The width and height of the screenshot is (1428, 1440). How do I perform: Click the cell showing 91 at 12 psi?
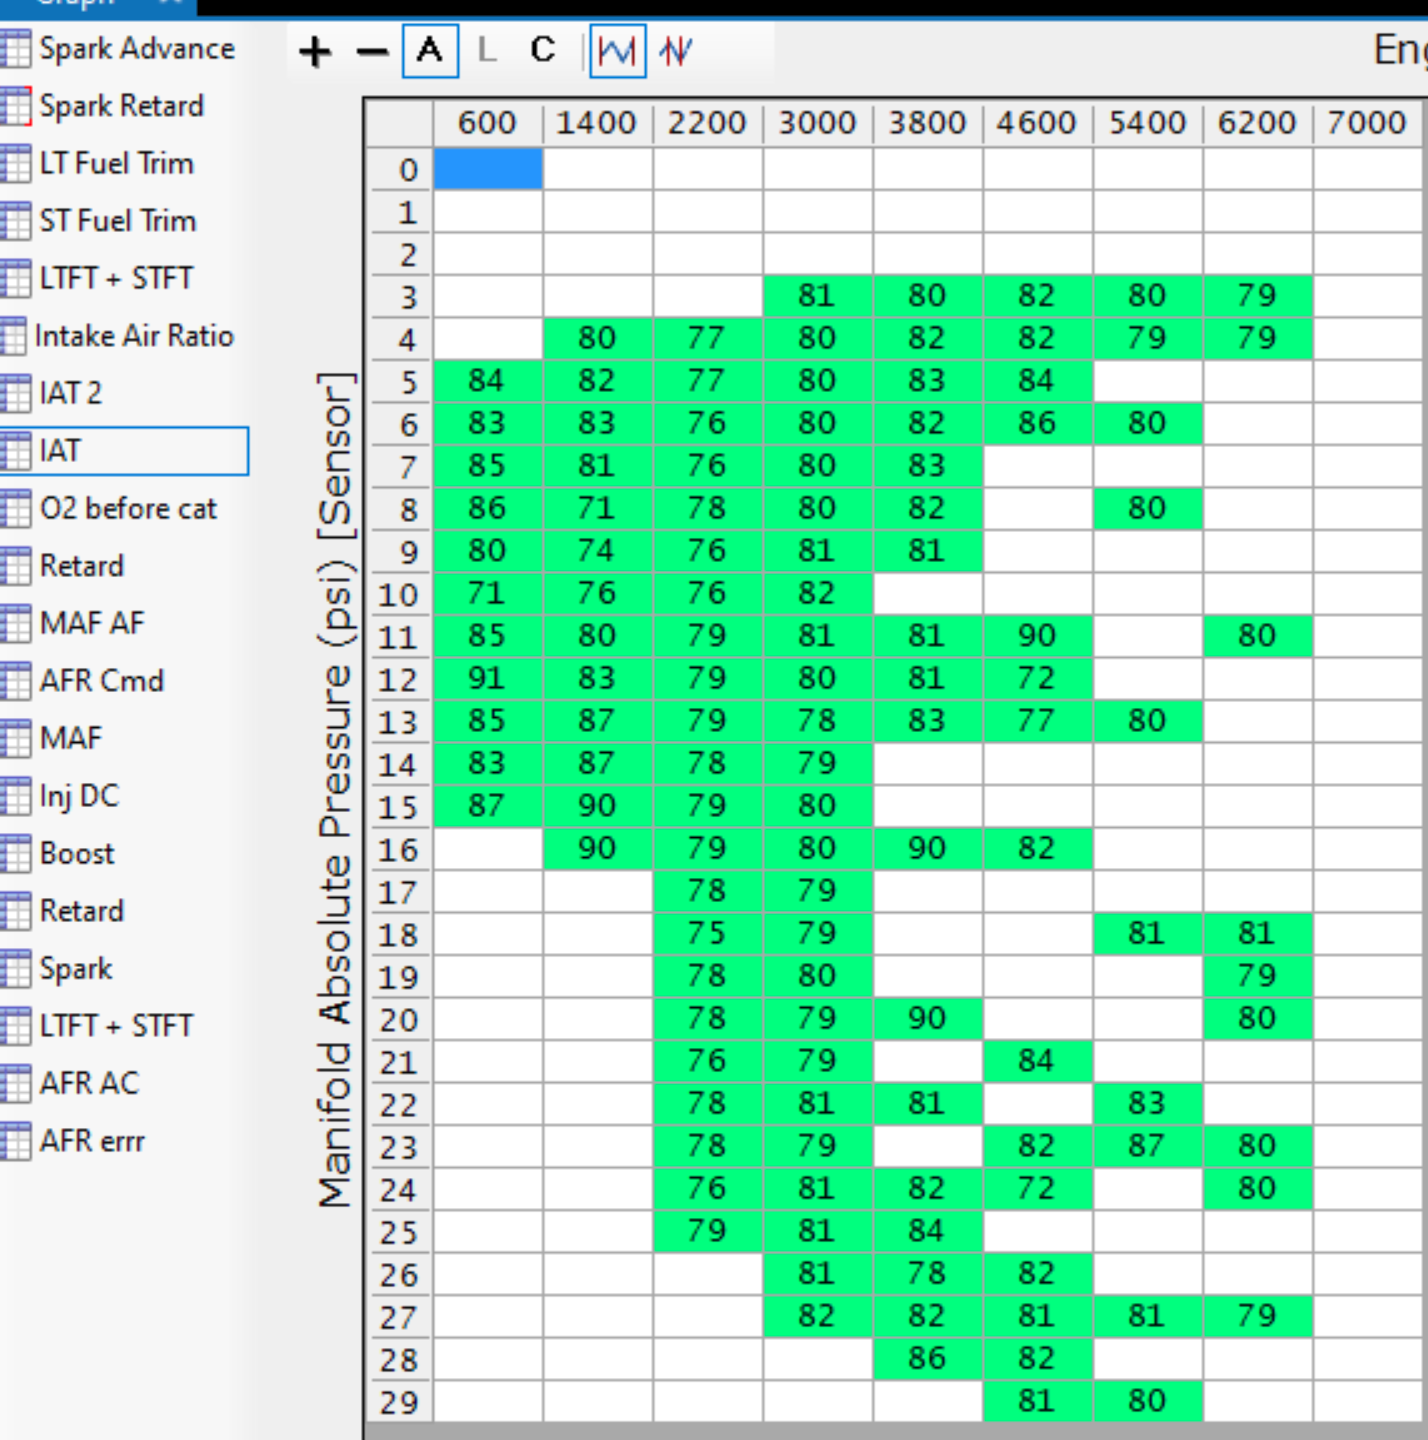[488, 679]
